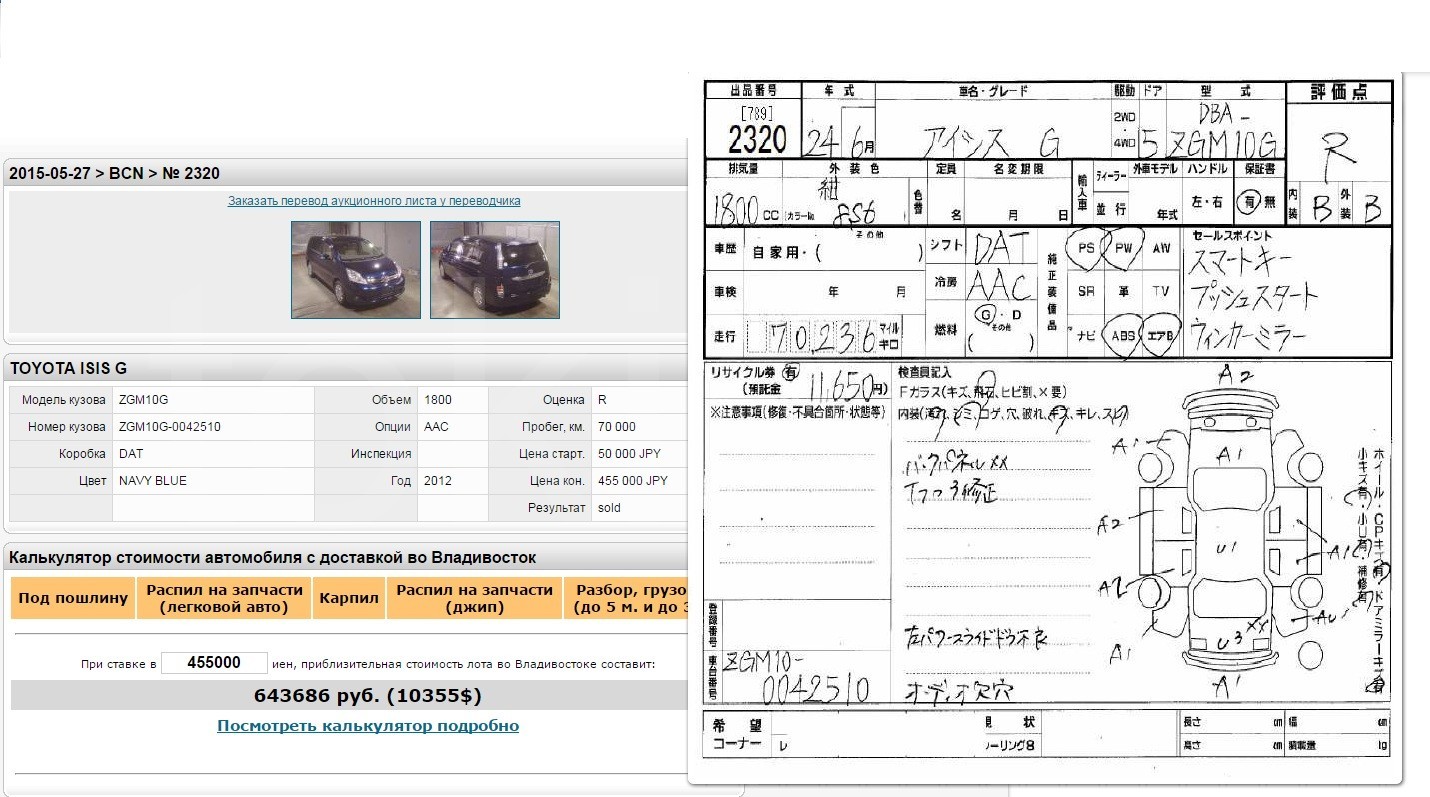Click the 'Цена кон.' label
This screenshot has height=797, width=1430.
(557, 481)
